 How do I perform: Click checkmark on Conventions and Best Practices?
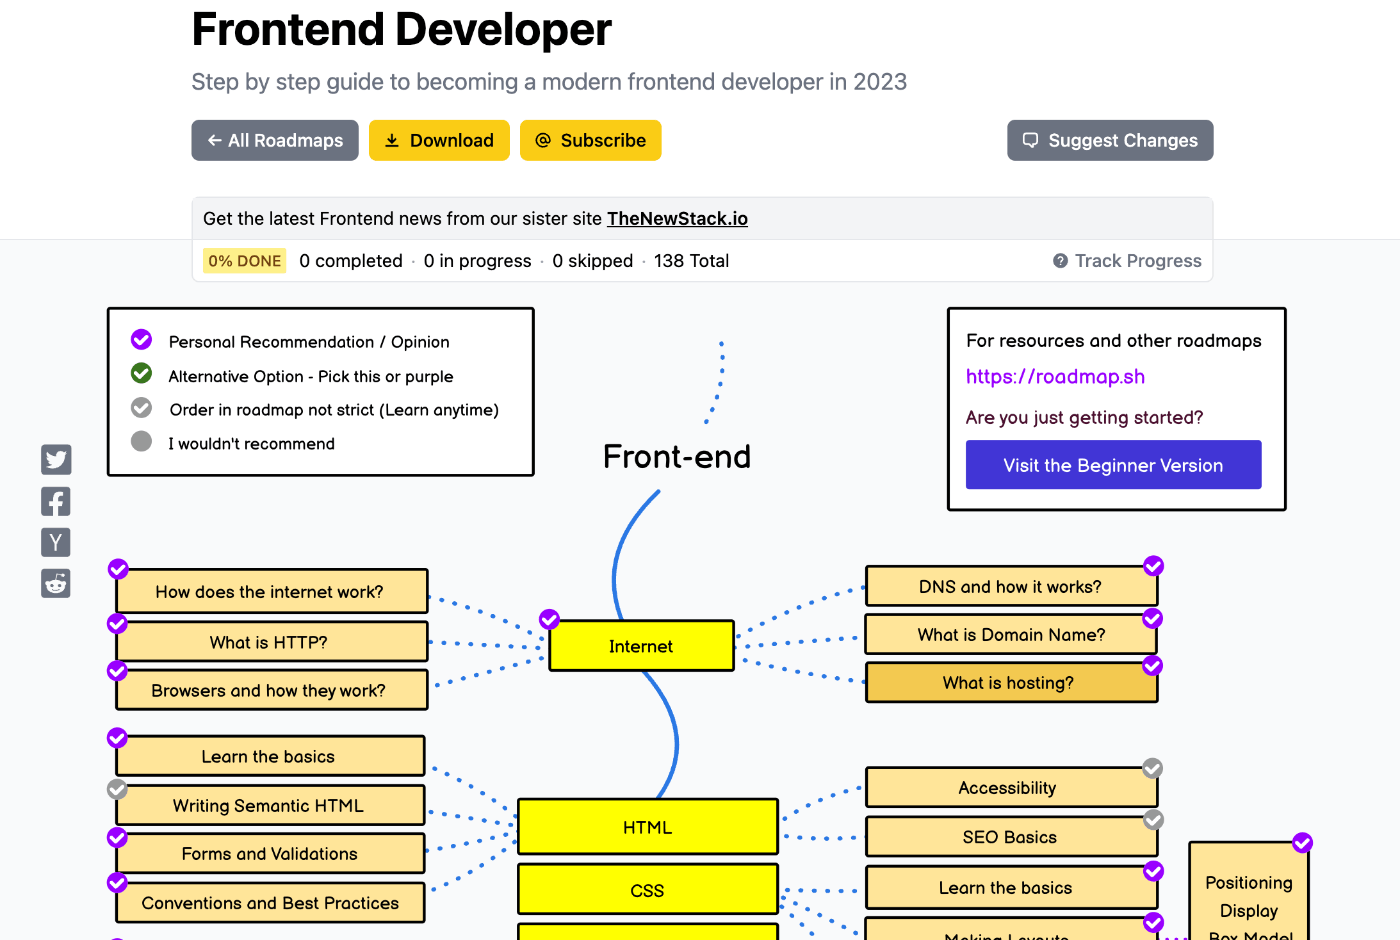tap(117, 883)
